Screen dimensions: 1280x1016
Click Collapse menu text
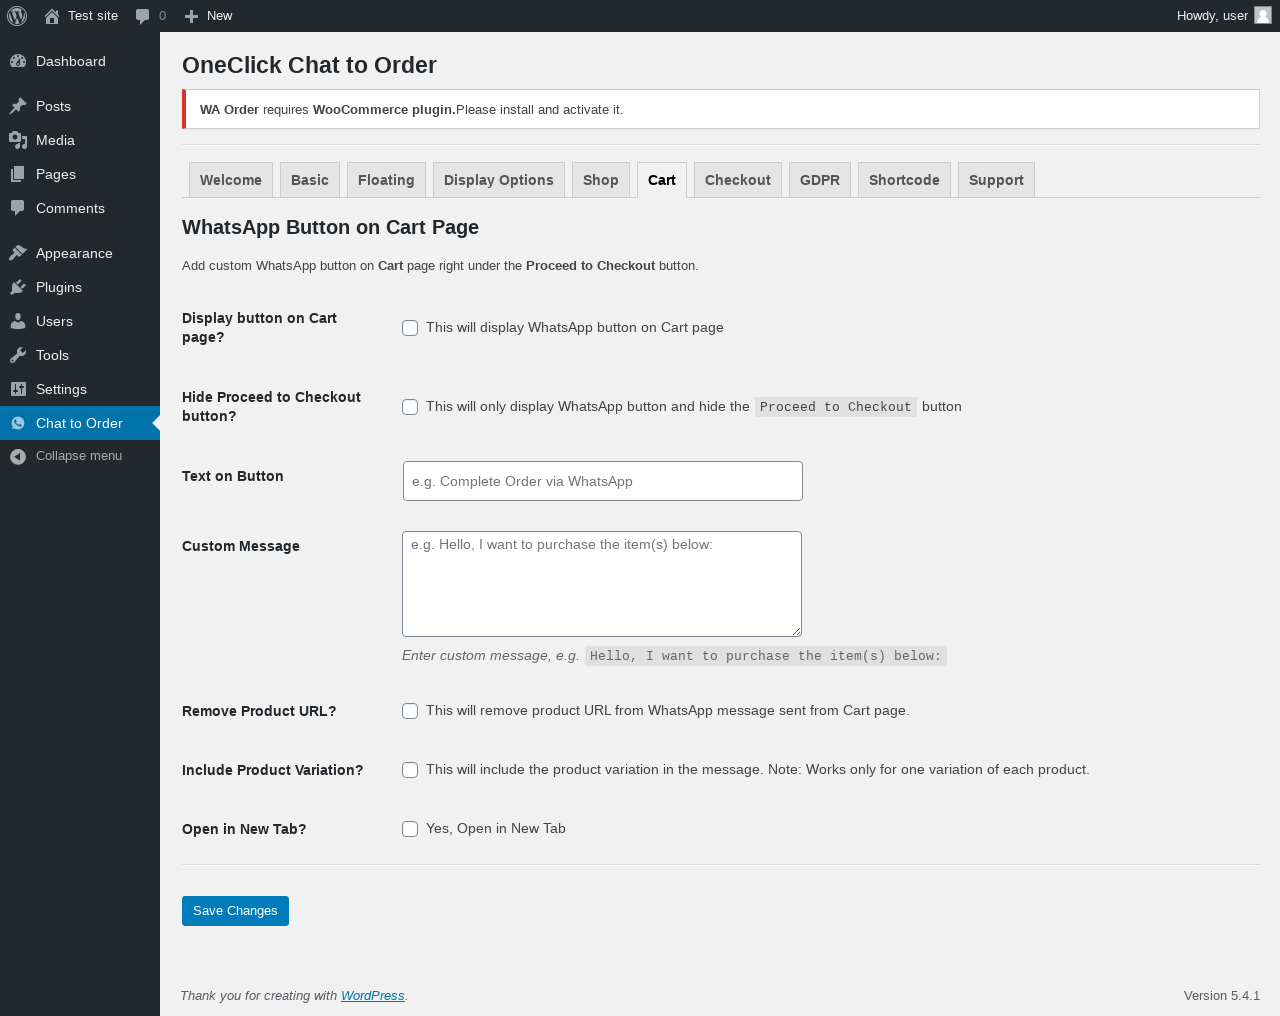(x=79, y=456)
